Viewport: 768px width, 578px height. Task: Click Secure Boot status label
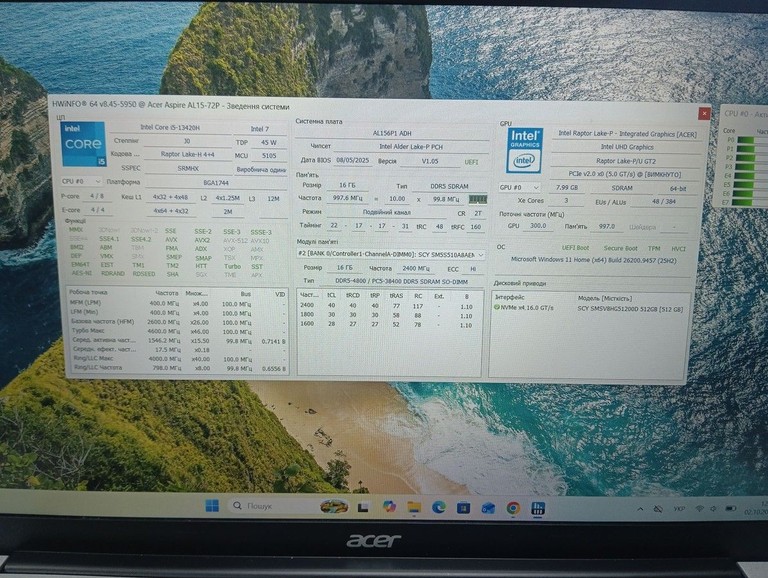(x=620, y=248)
